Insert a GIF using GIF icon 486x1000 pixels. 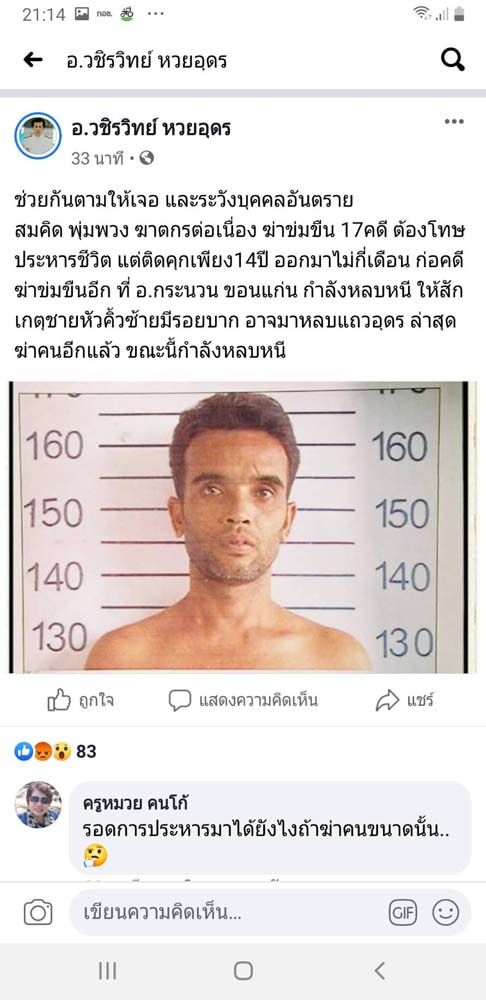(403, 913)
